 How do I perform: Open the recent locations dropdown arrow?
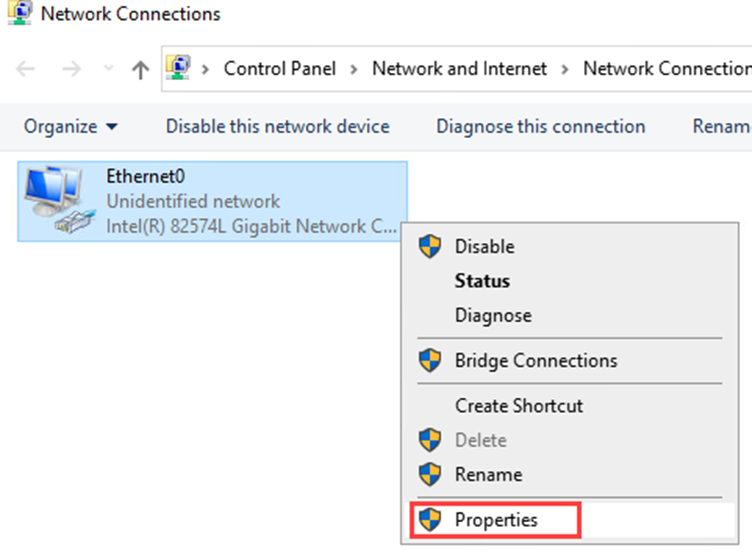(108, 68)
